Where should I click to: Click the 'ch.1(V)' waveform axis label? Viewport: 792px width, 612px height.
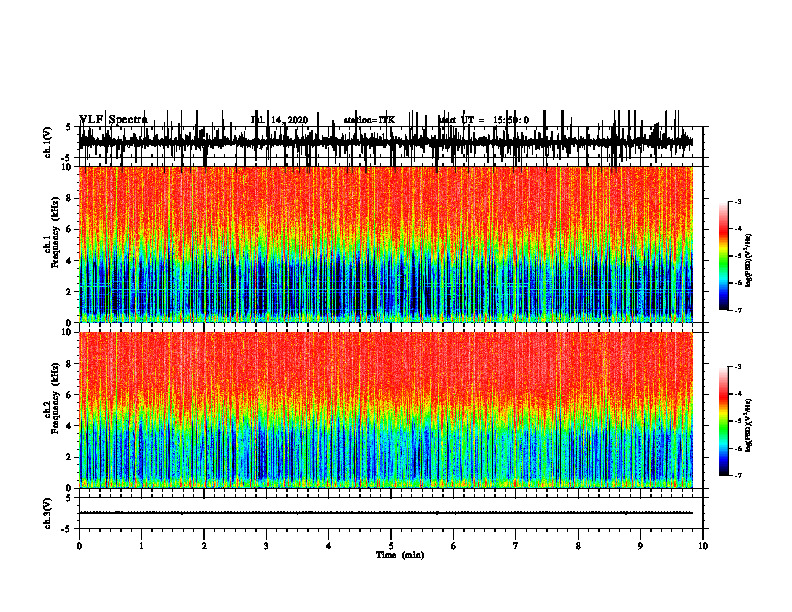[48, 142]
